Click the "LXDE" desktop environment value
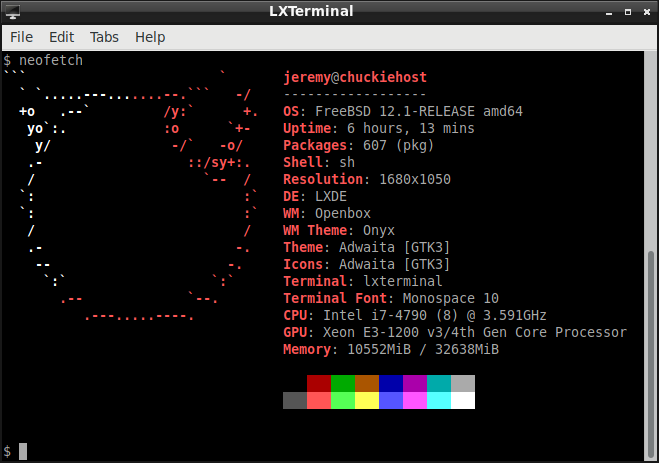This screenshot has height=463, width=659. point(331,197)
